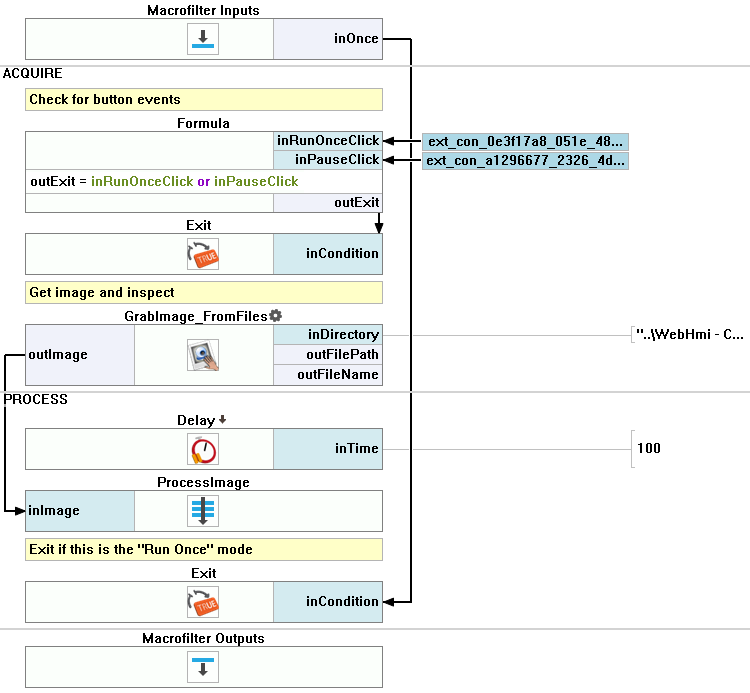This screenshot has width=750, height=693.
Task: Select the inOnce output port
Action: [355, 39]
